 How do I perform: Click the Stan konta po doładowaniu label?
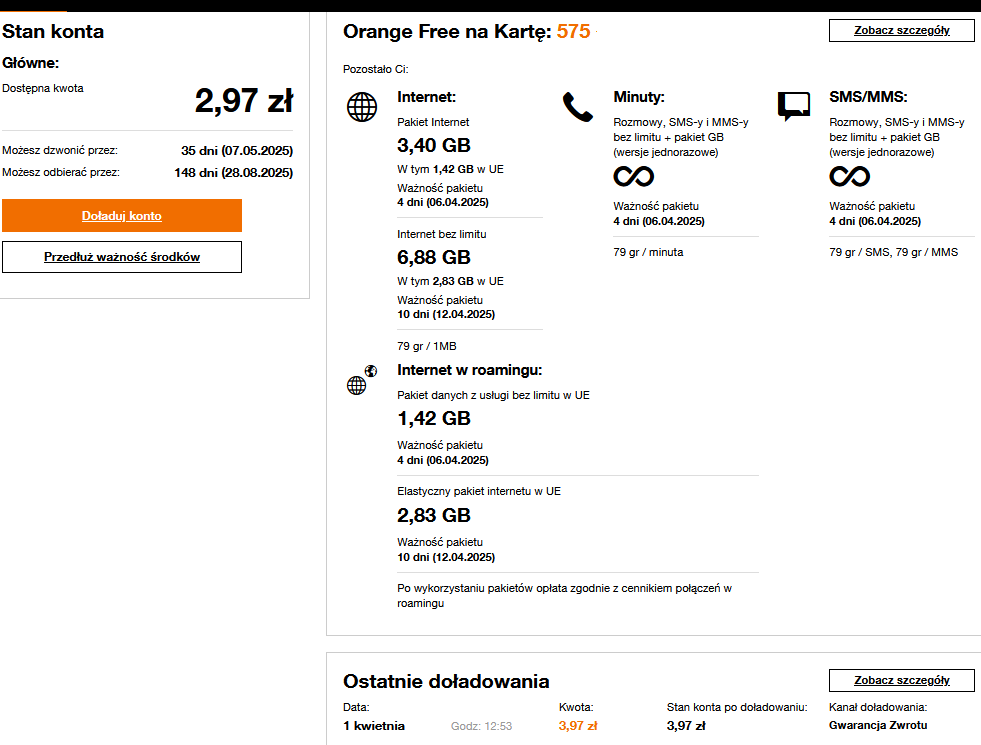tap(737, 707)
